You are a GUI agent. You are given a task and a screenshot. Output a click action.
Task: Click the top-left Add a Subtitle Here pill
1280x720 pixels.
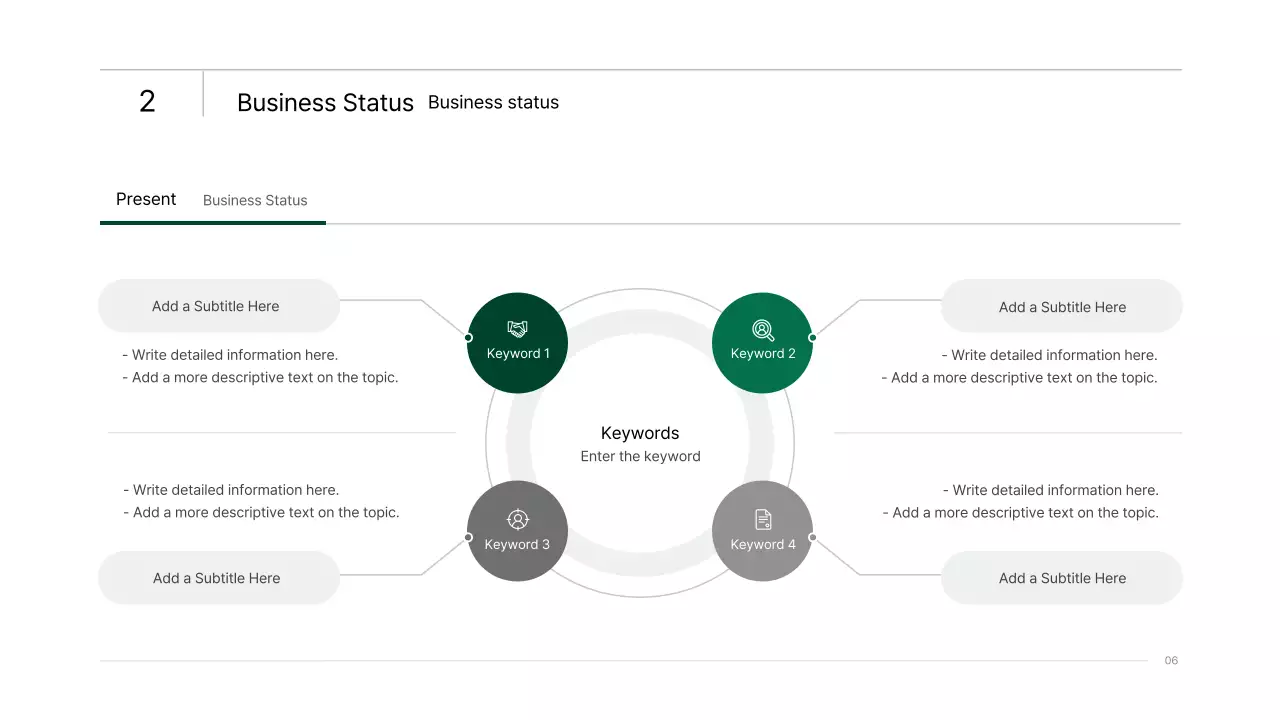point(218,305)
